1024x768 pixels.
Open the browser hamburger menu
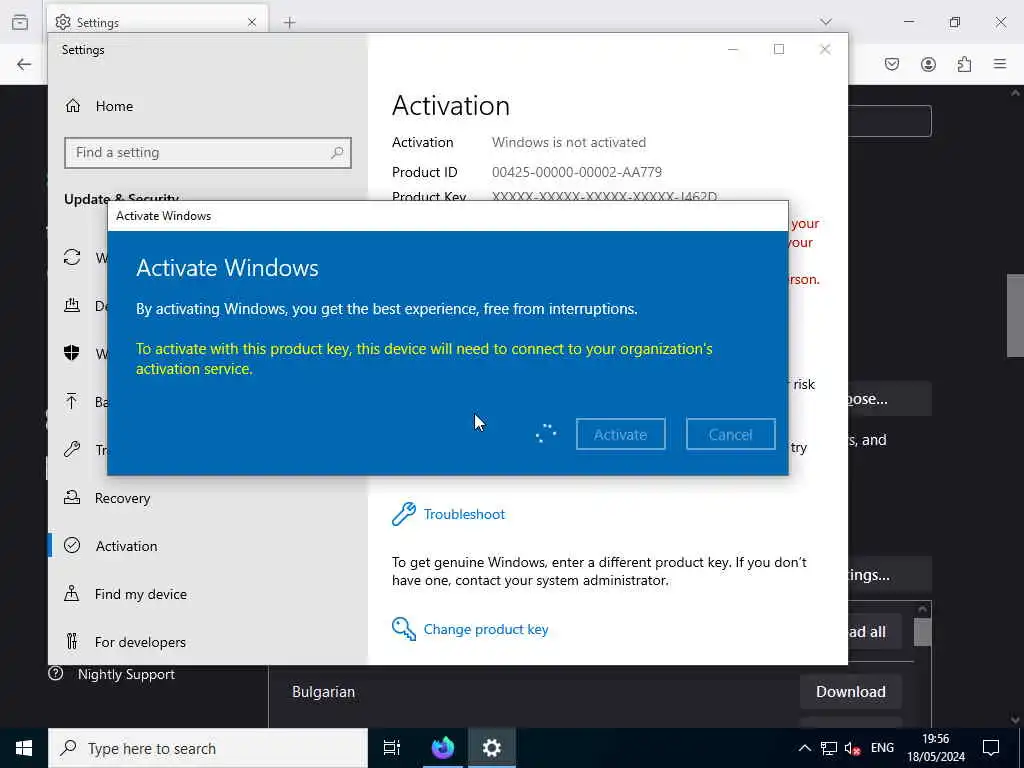(x=1000, y=64)
